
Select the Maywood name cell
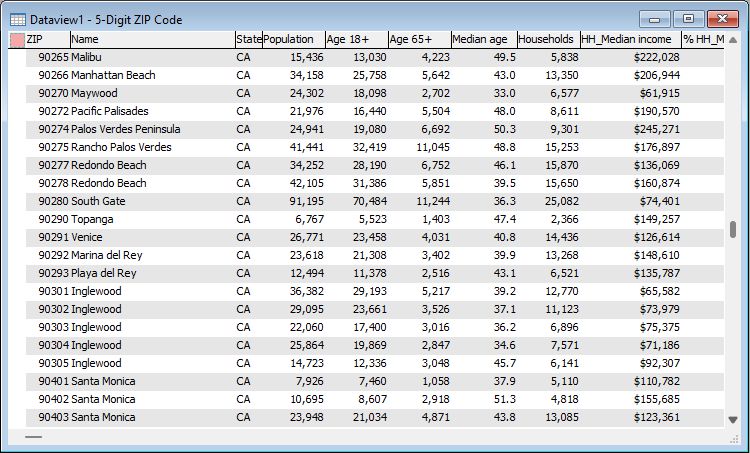tap(94, 93)
